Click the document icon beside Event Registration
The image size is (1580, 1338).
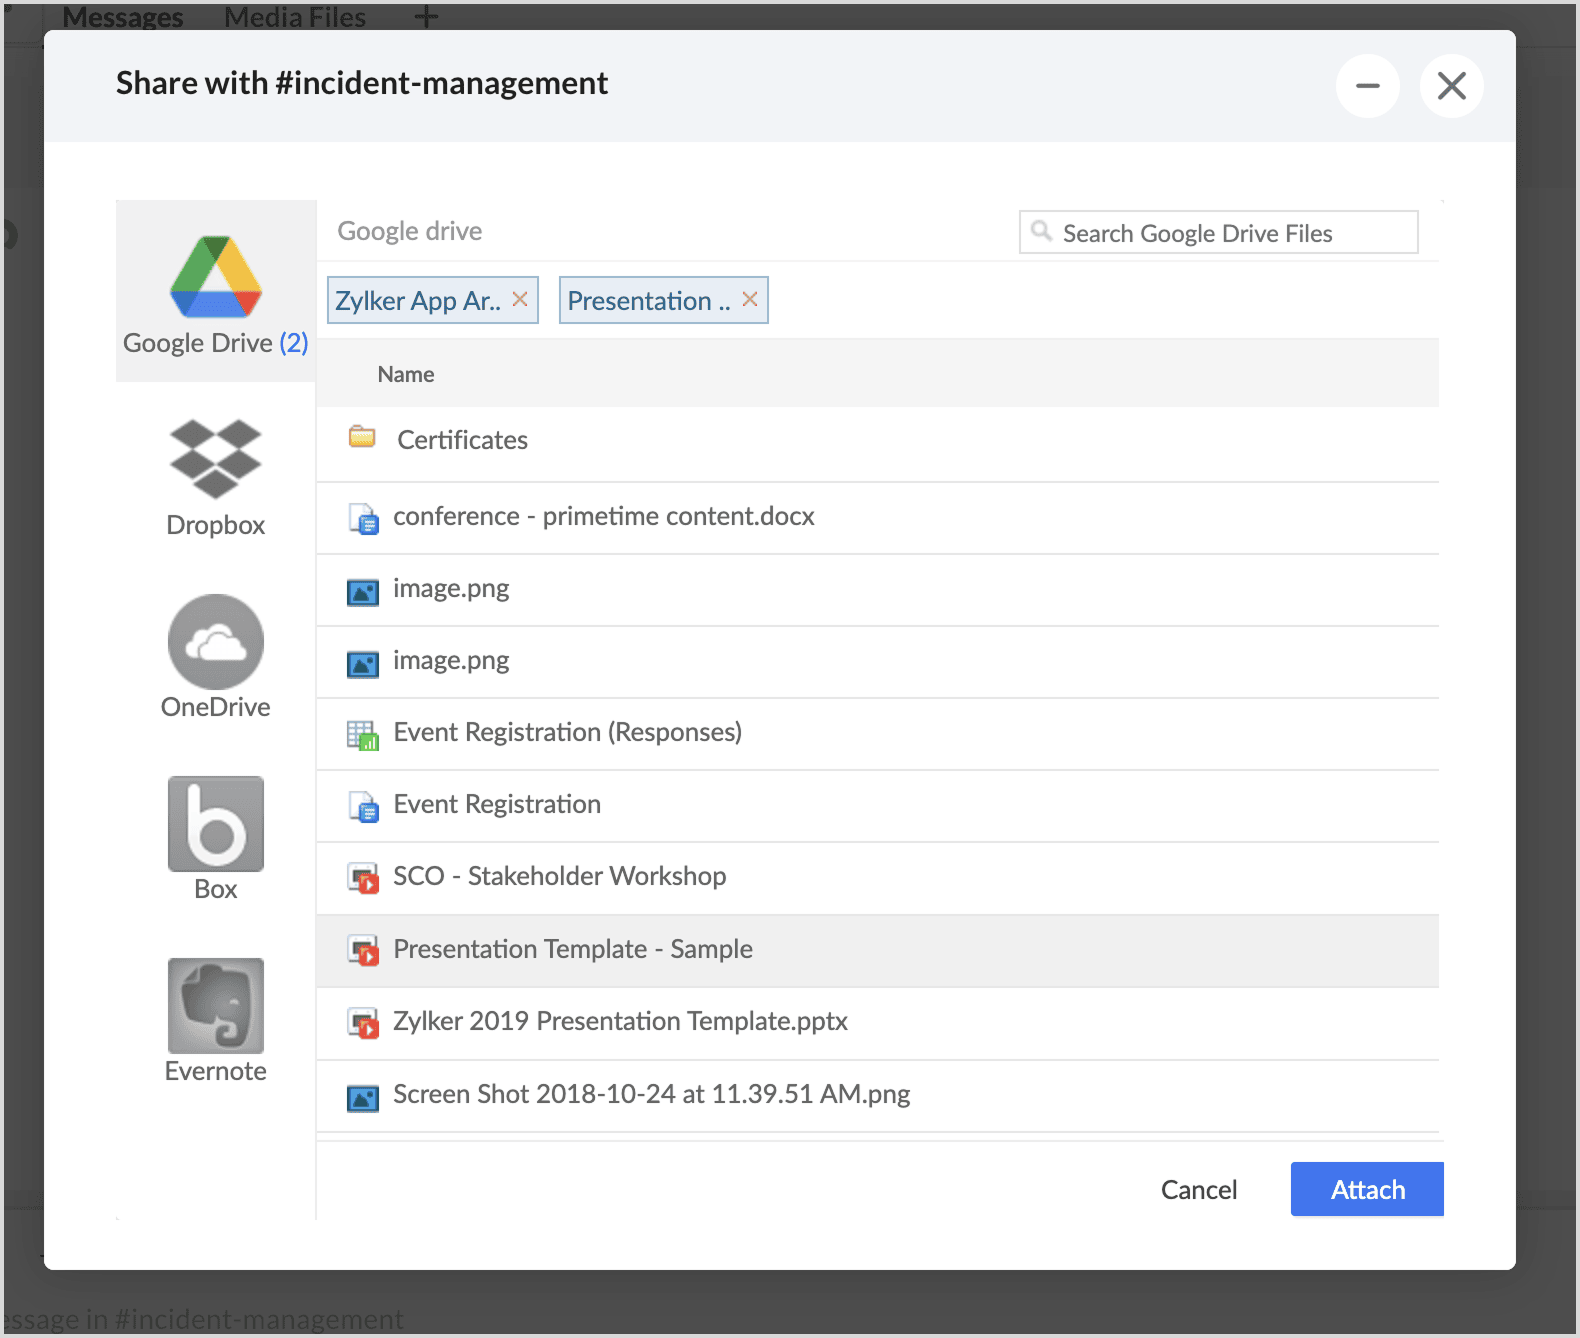(363, 807)
